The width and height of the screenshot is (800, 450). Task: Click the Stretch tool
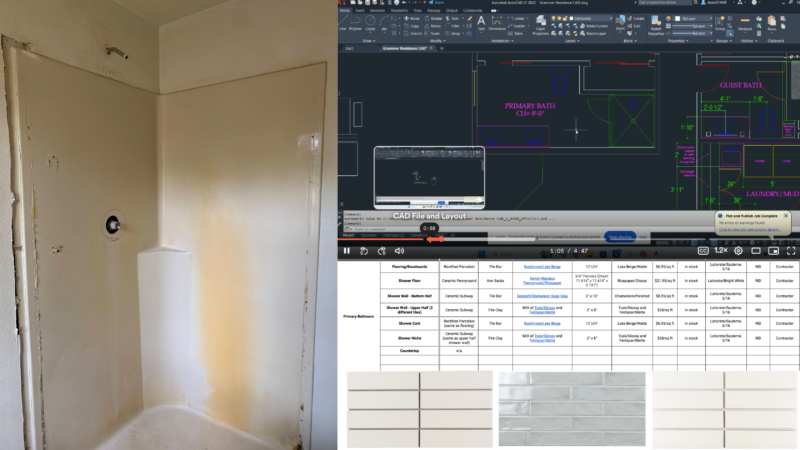(x=413, y=34)
